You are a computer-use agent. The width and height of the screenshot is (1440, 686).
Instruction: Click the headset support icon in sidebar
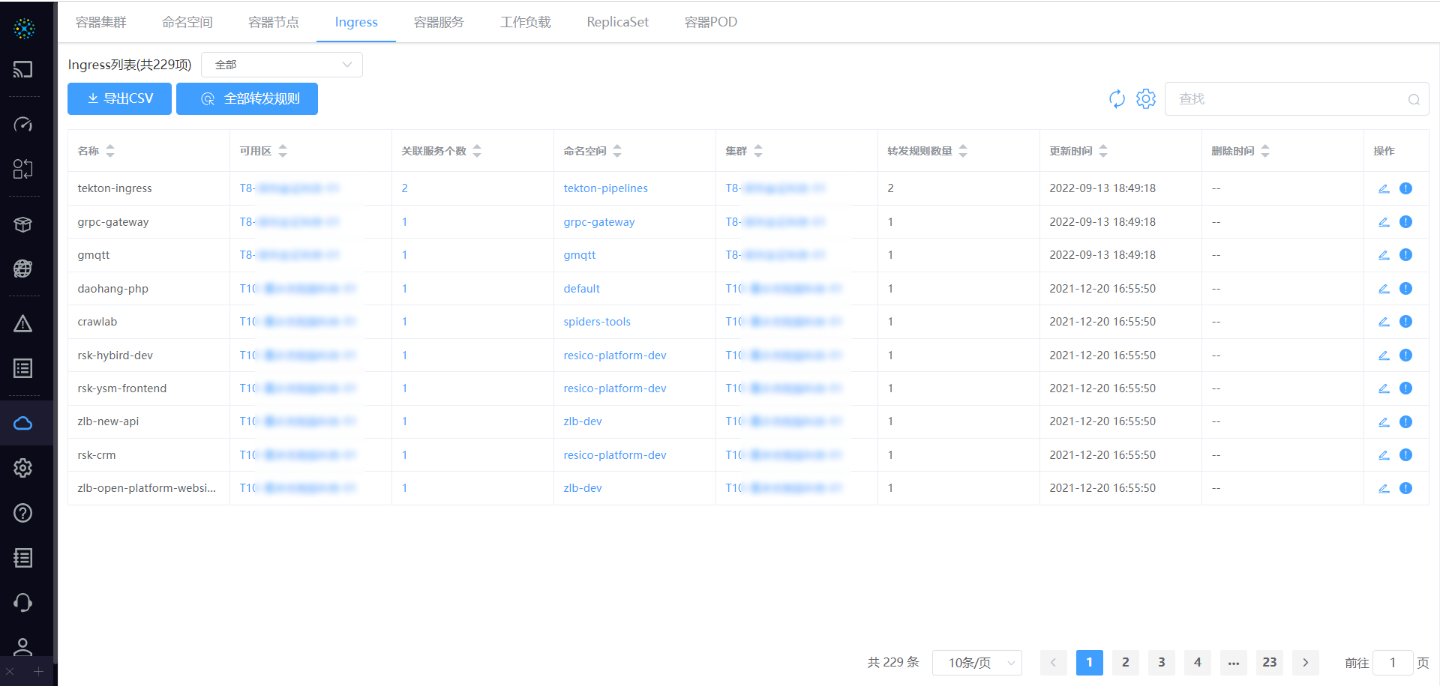click(x=23, y=602)
